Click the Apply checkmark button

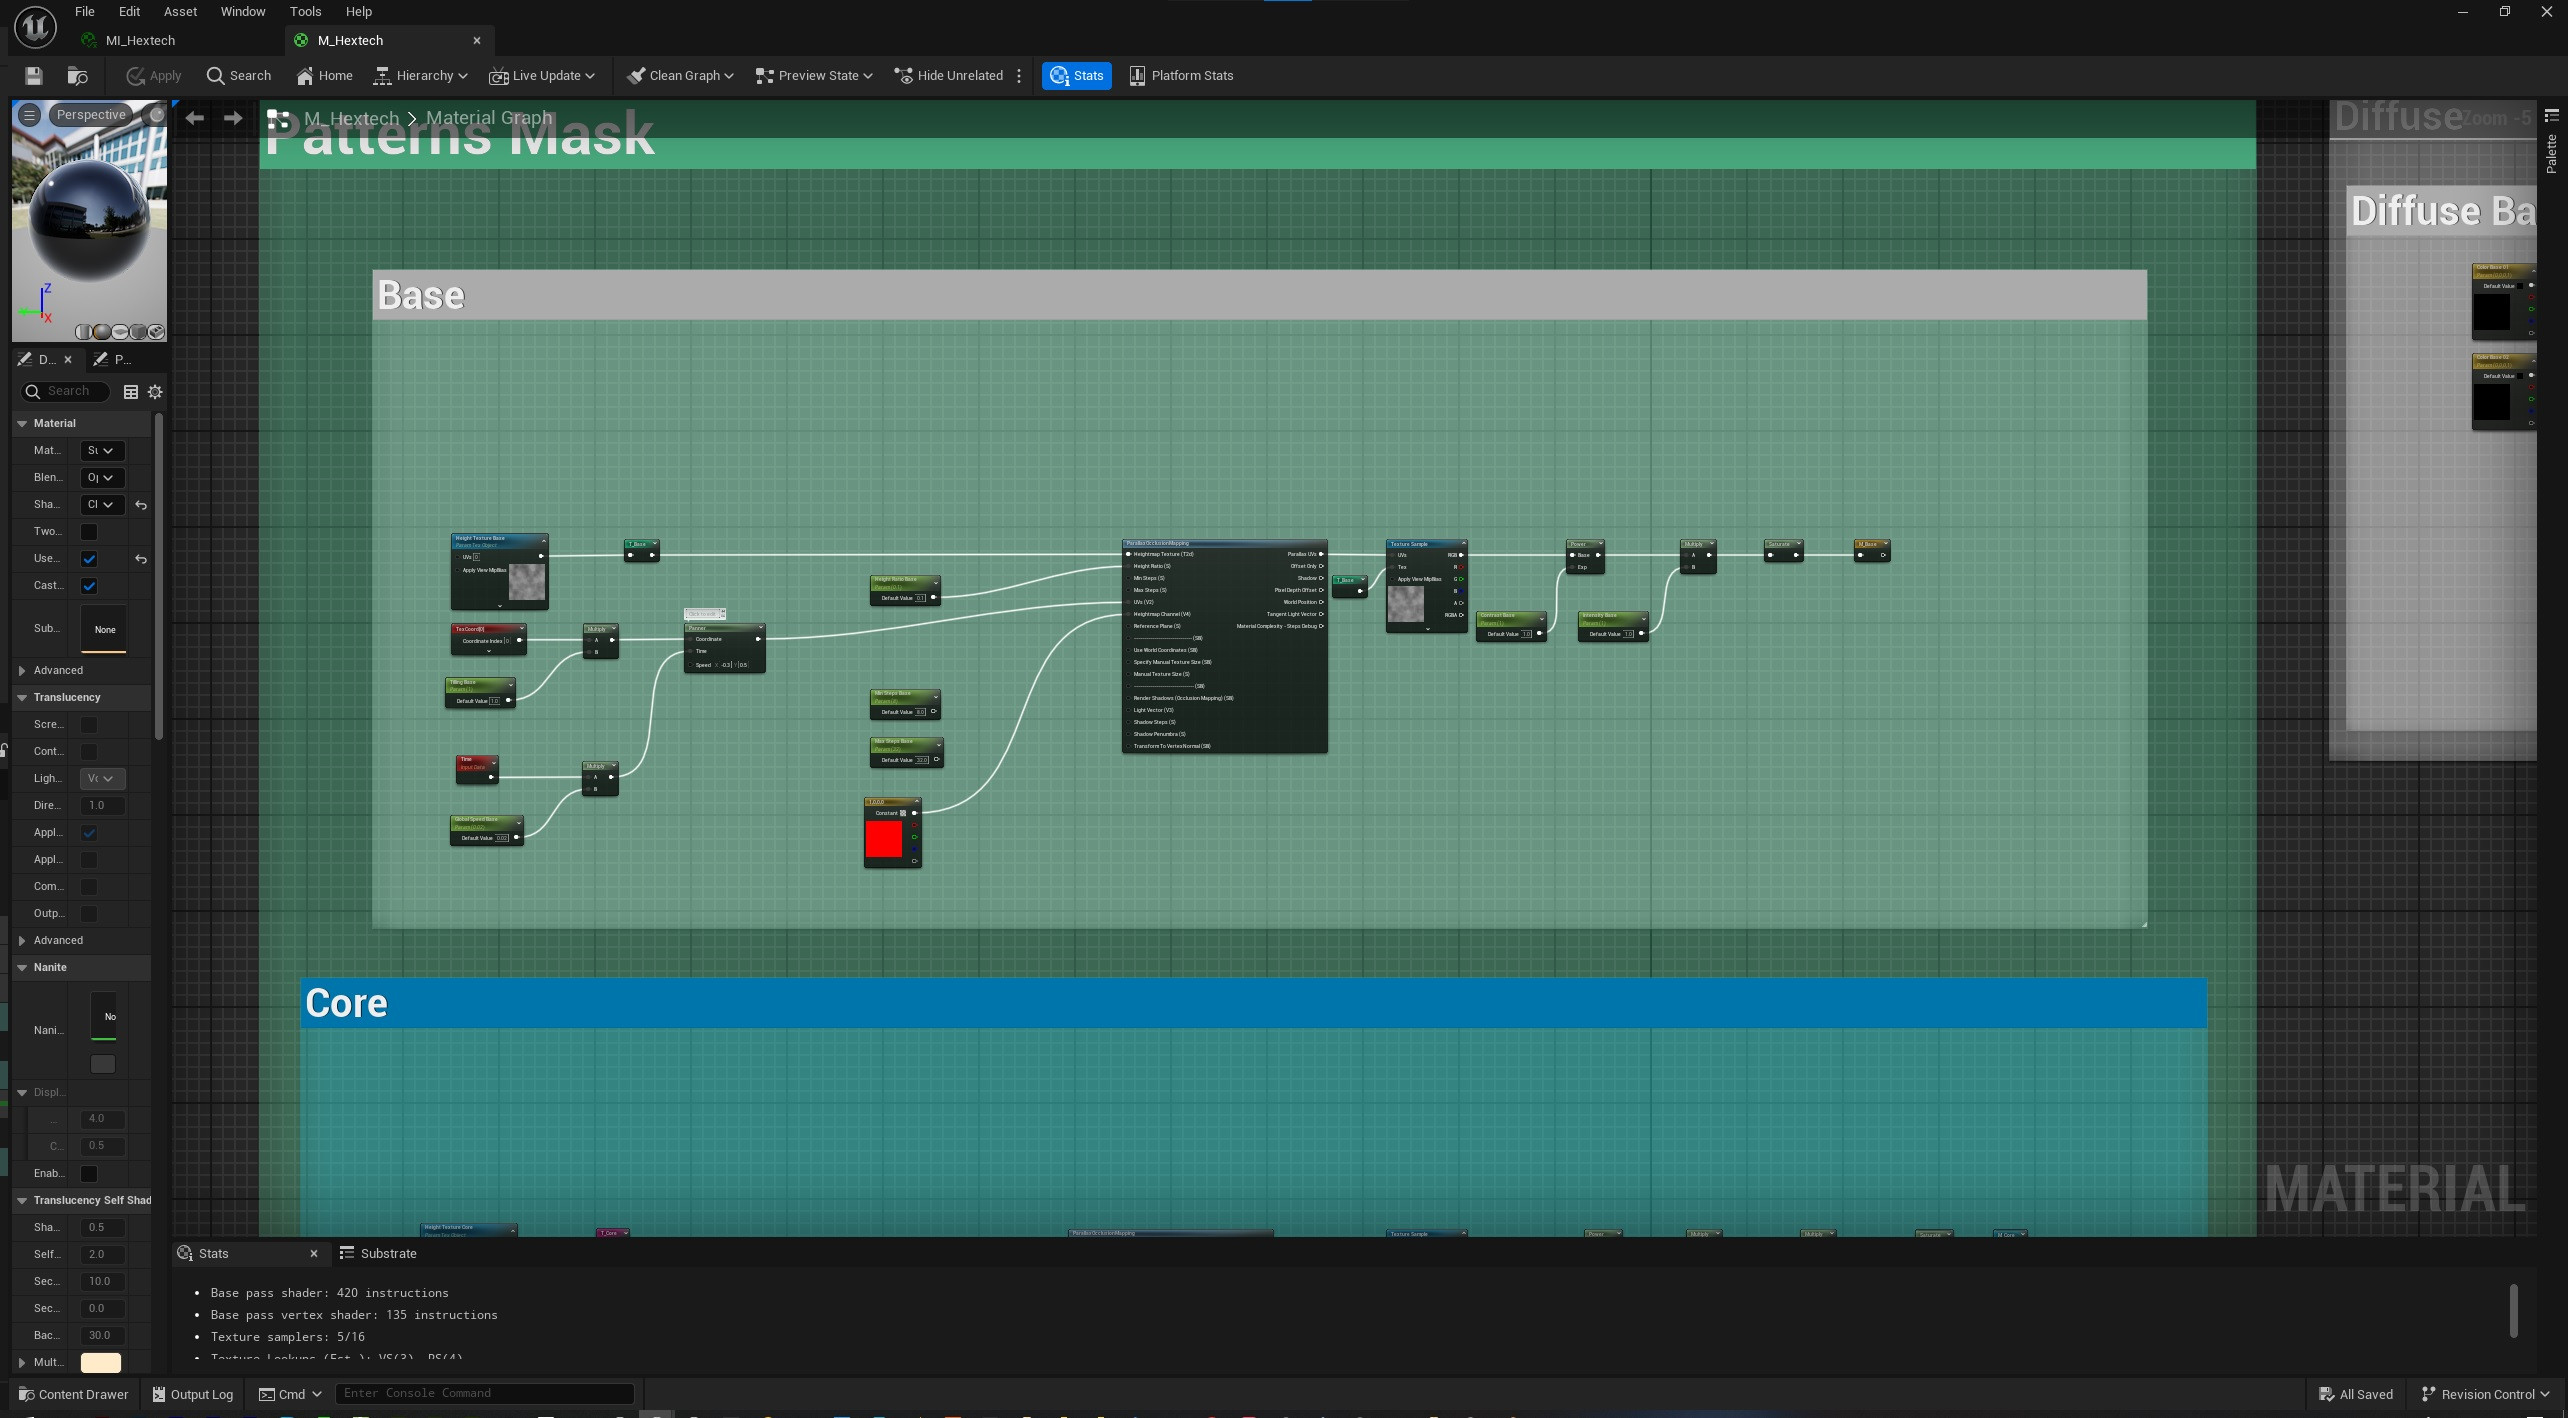coord(153,76)
